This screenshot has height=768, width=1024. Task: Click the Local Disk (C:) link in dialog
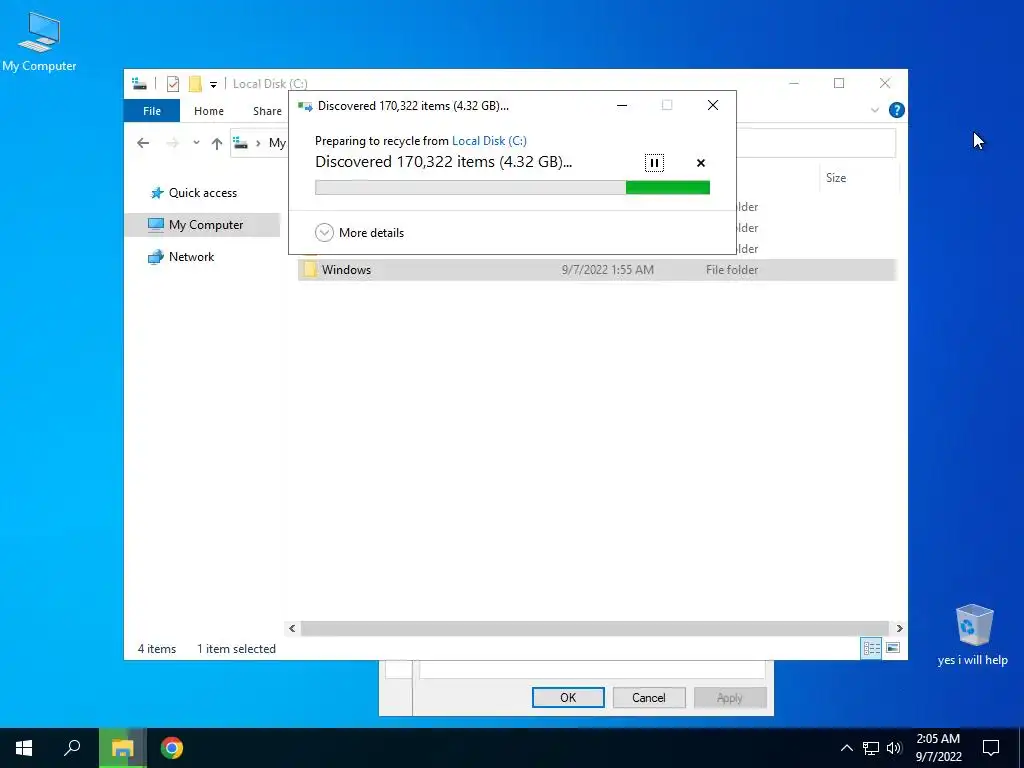489,140
